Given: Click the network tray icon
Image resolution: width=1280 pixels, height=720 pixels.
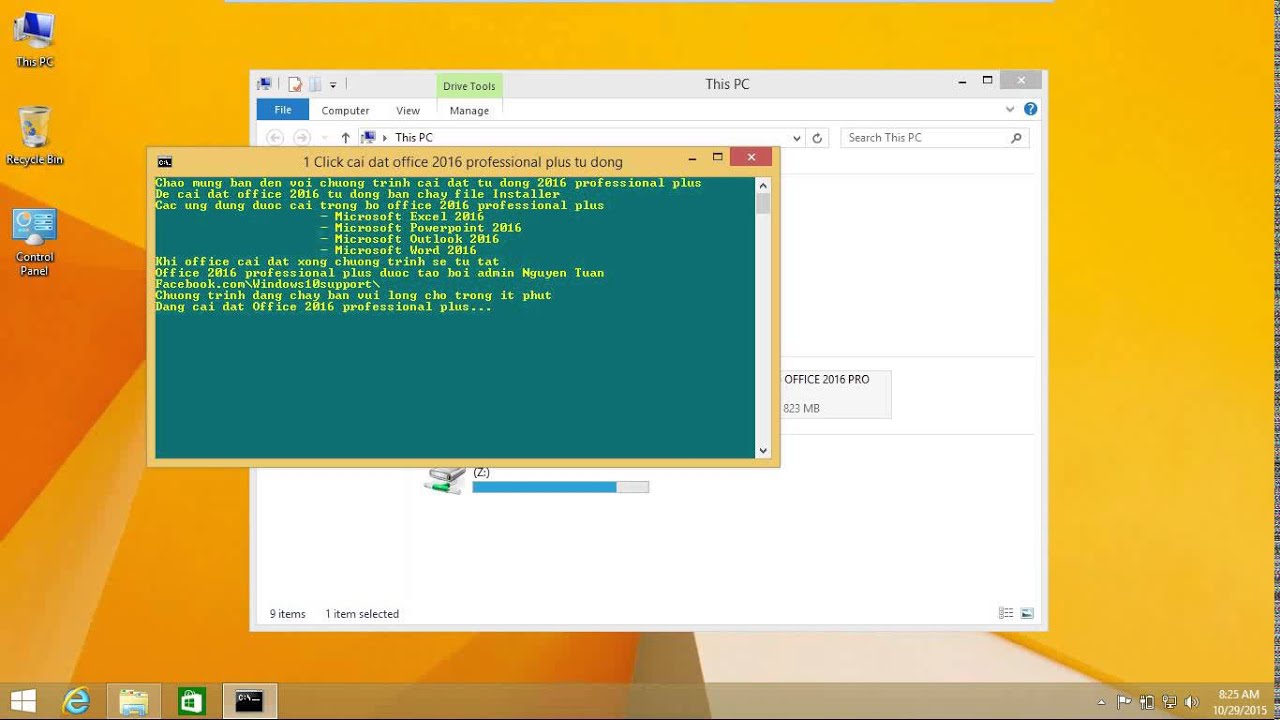Looking at the screenshot, I should (1169, 702).
